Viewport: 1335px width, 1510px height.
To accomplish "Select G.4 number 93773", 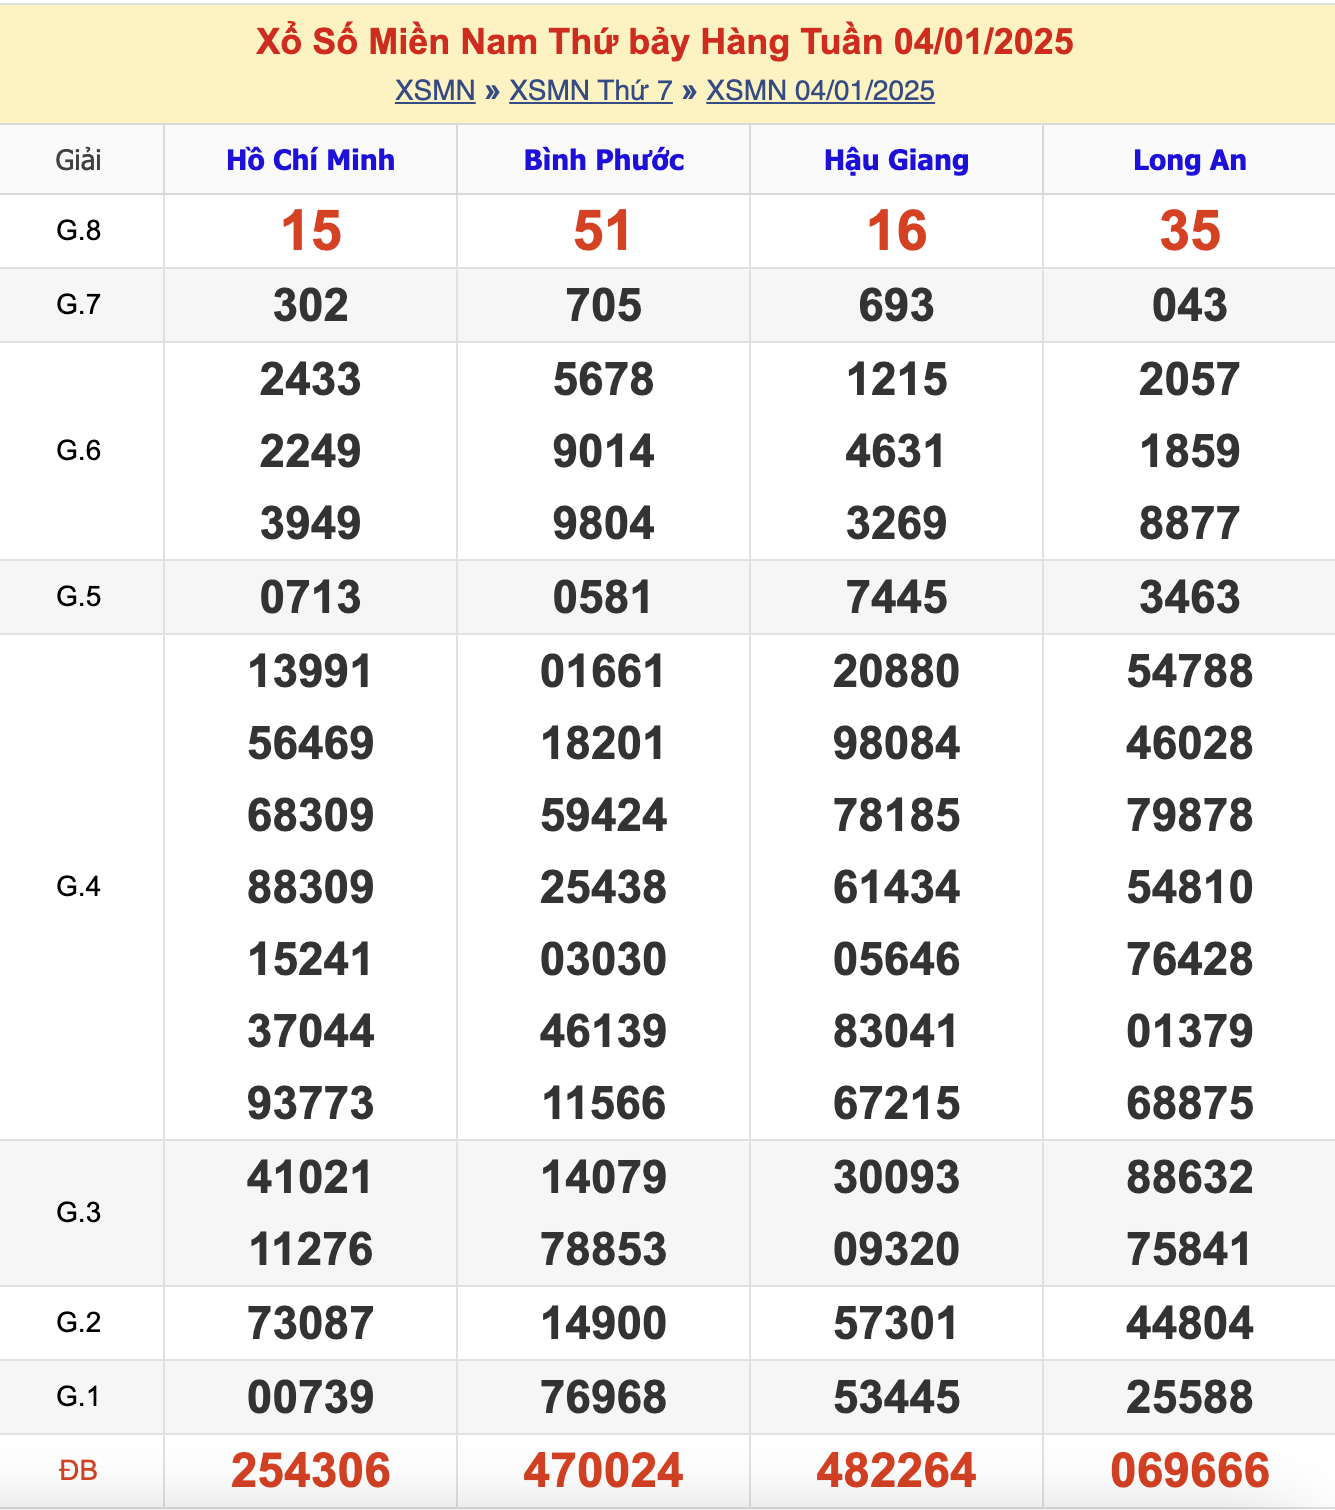I will 311,1103.
